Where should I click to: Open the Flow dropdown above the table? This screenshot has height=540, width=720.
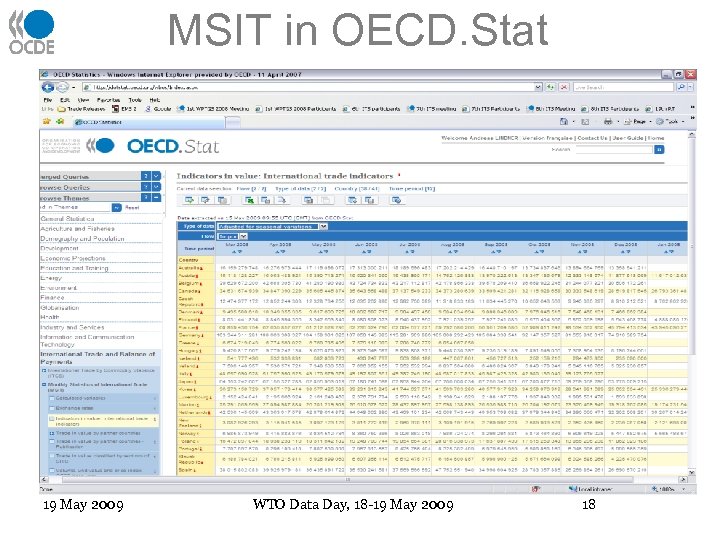(243, 236)
